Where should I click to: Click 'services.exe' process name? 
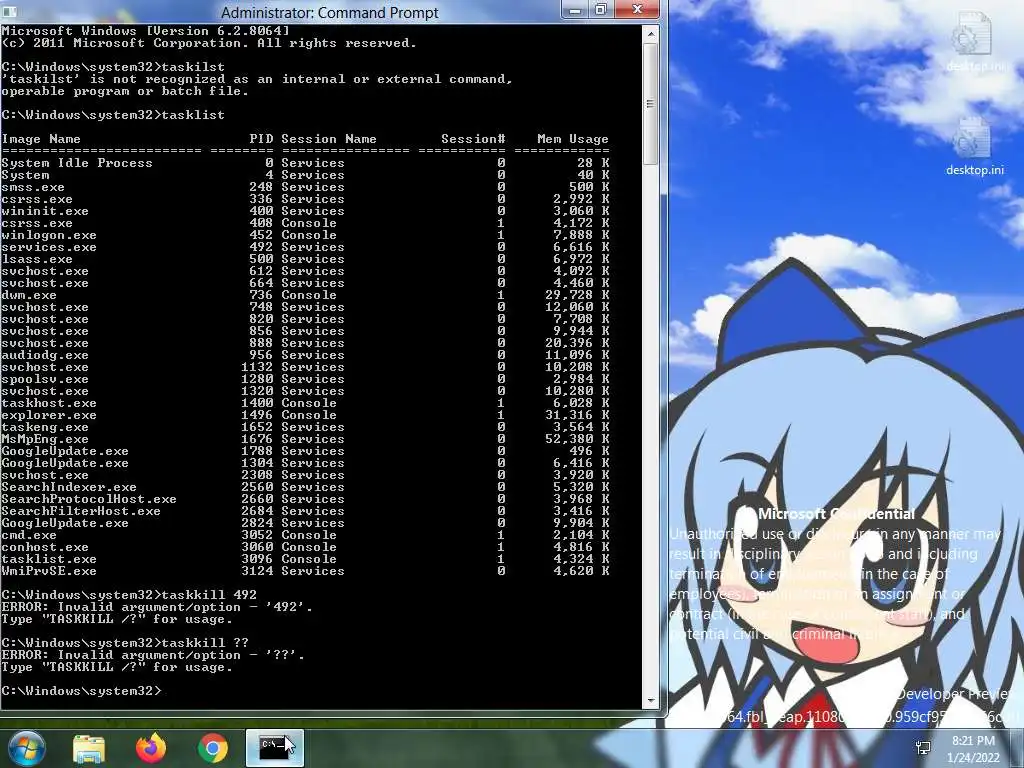click(x=49, y=247)
